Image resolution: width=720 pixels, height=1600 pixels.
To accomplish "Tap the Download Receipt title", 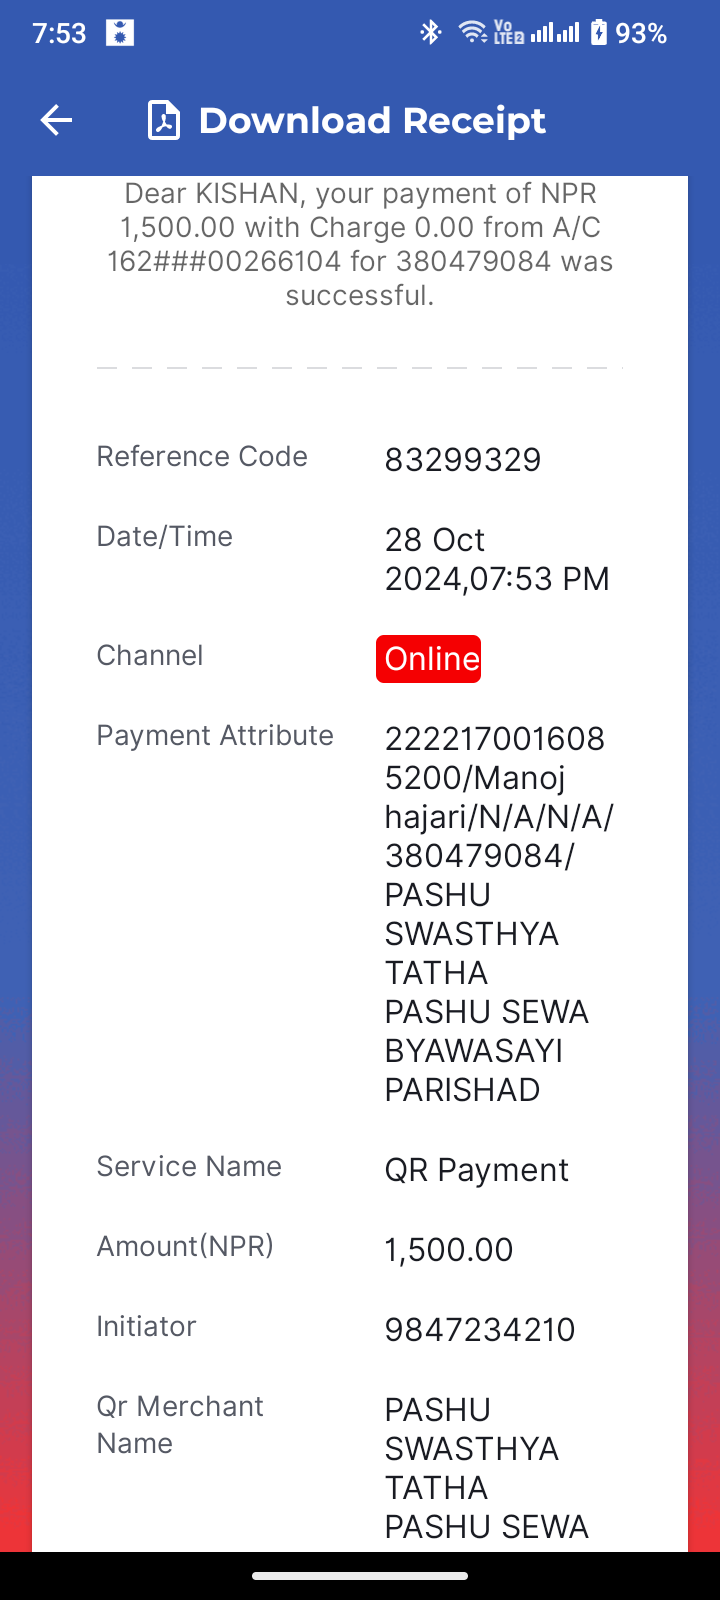I will pyautogui.click(x=372, y=121).
